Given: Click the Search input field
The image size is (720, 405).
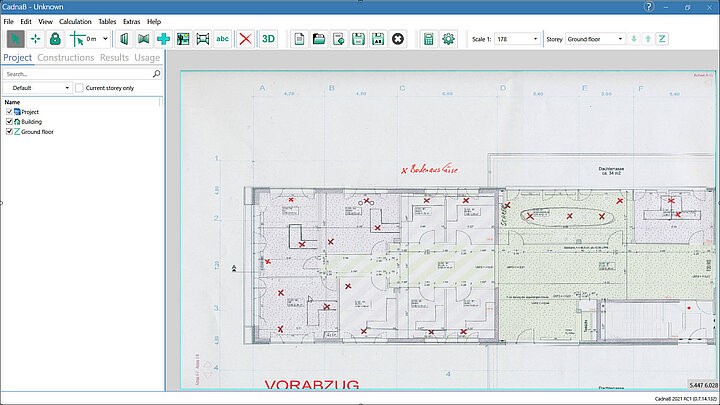Looking at the screenshot, I should (76, 74).
